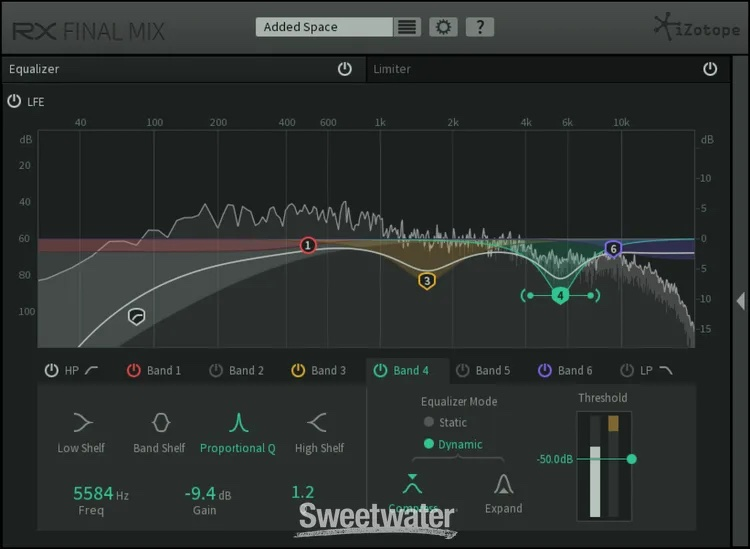Click the -50.0dB threshold value
The width and height of the screenshot is (750, 549).
point(555,459)
